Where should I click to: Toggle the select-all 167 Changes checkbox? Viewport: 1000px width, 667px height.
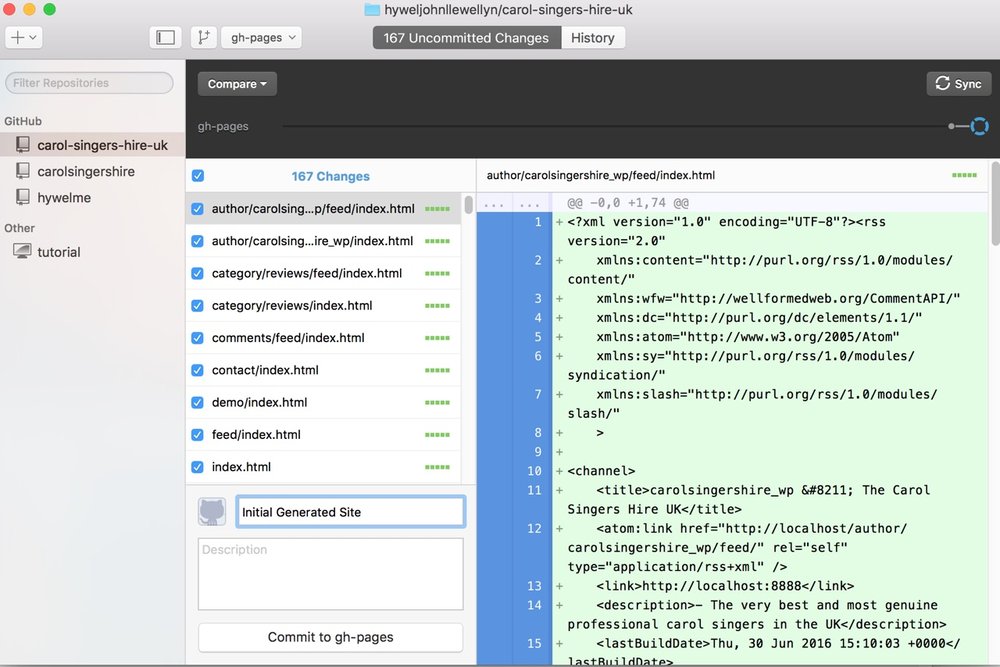click(x=198, y=176)
